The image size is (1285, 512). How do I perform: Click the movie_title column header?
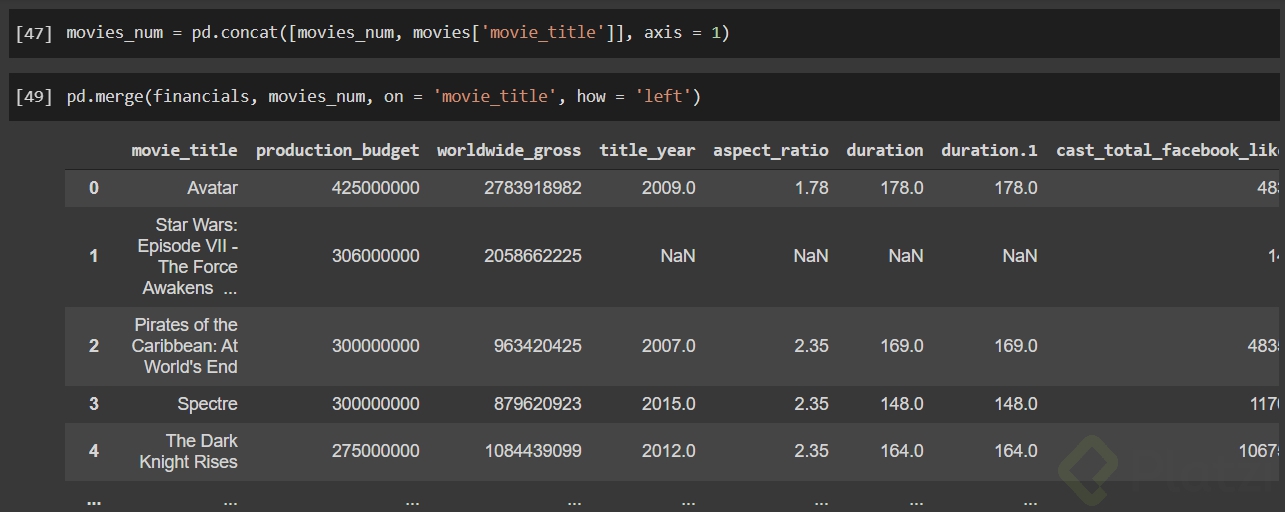point(184,150)
